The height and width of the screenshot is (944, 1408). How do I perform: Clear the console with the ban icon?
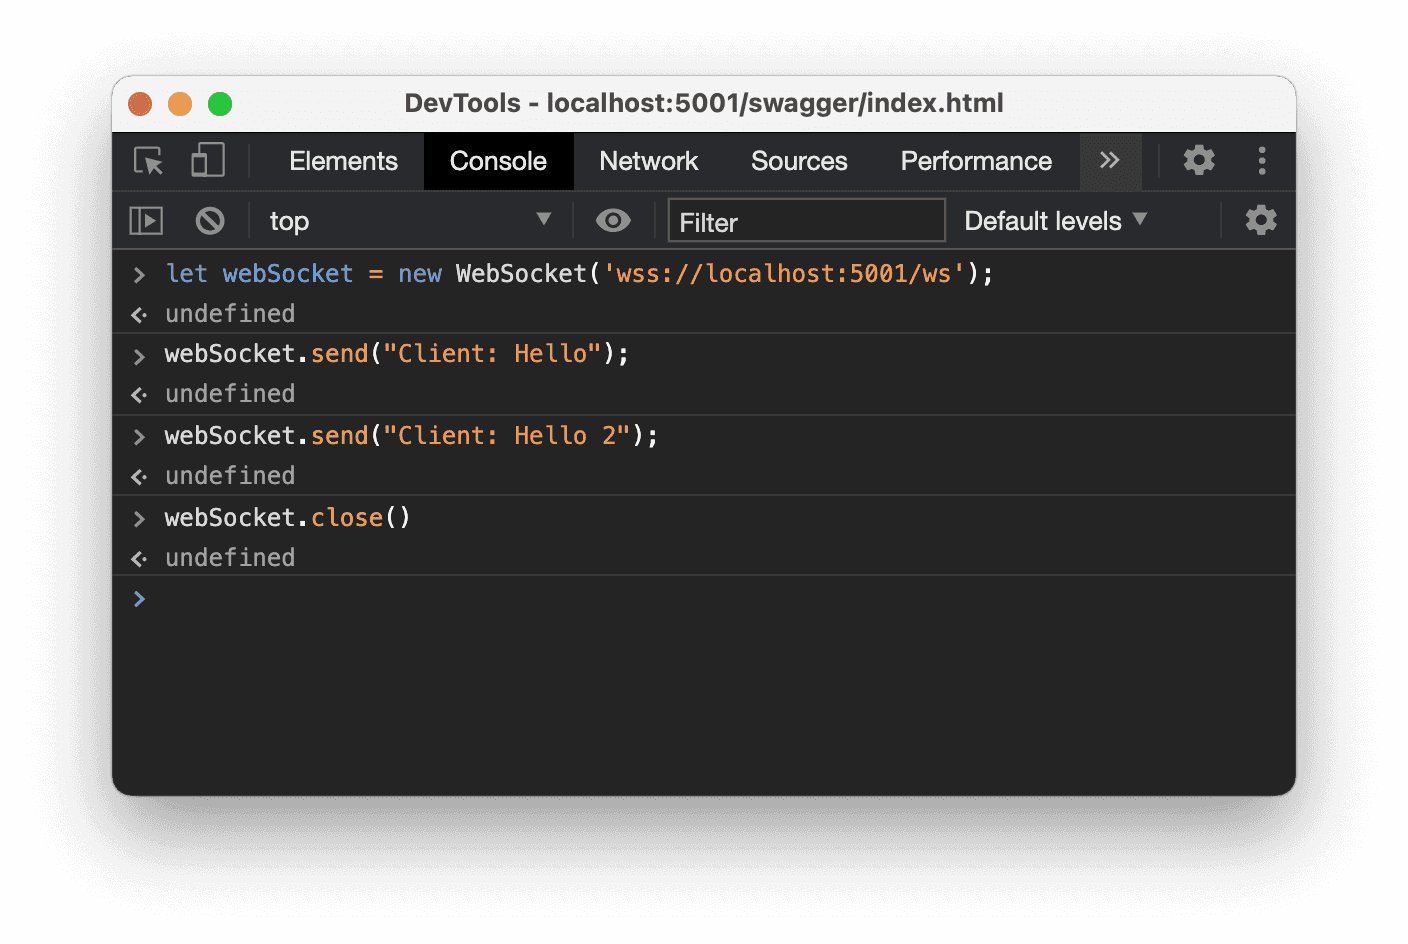point(210,221)
